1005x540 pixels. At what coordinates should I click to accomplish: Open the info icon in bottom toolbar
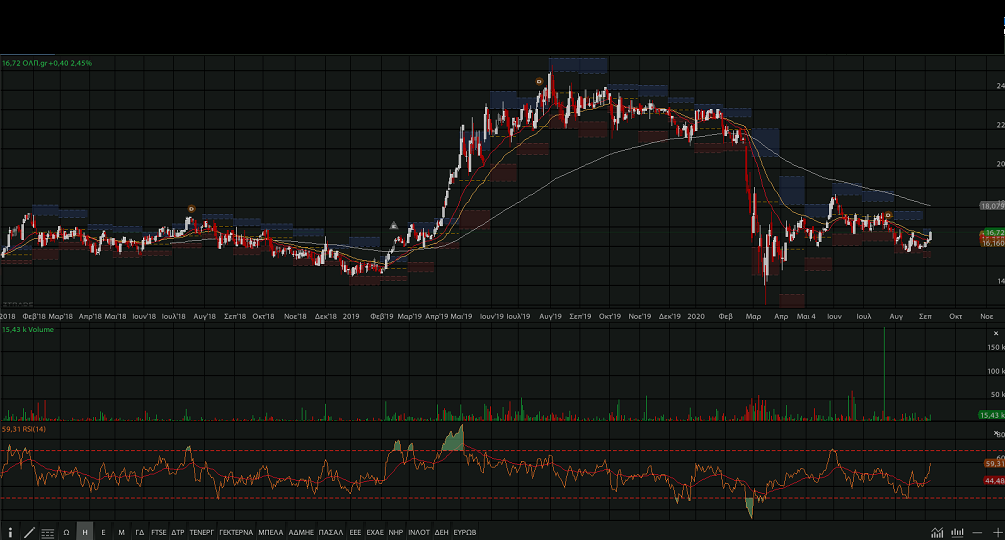(x=10, y=532)
